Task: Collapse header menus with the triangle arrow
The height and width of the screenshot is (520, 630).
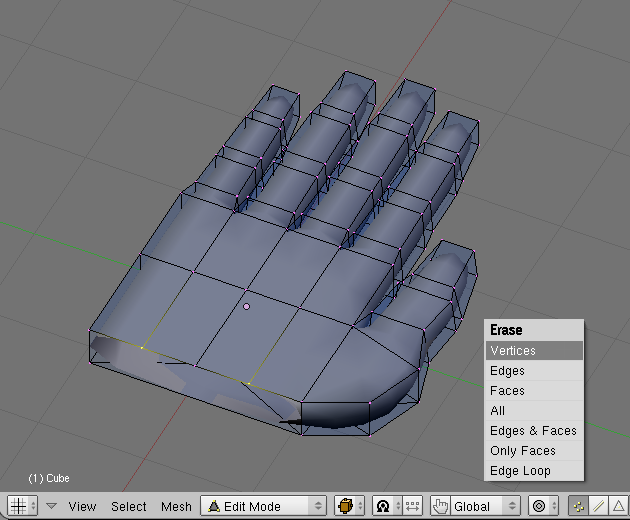Action: click(x=51, y=506)
